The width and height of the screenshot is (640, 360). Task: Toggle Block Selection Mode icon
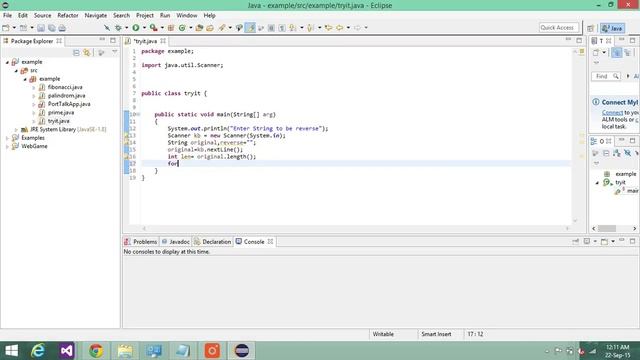(x=271, y=28)
